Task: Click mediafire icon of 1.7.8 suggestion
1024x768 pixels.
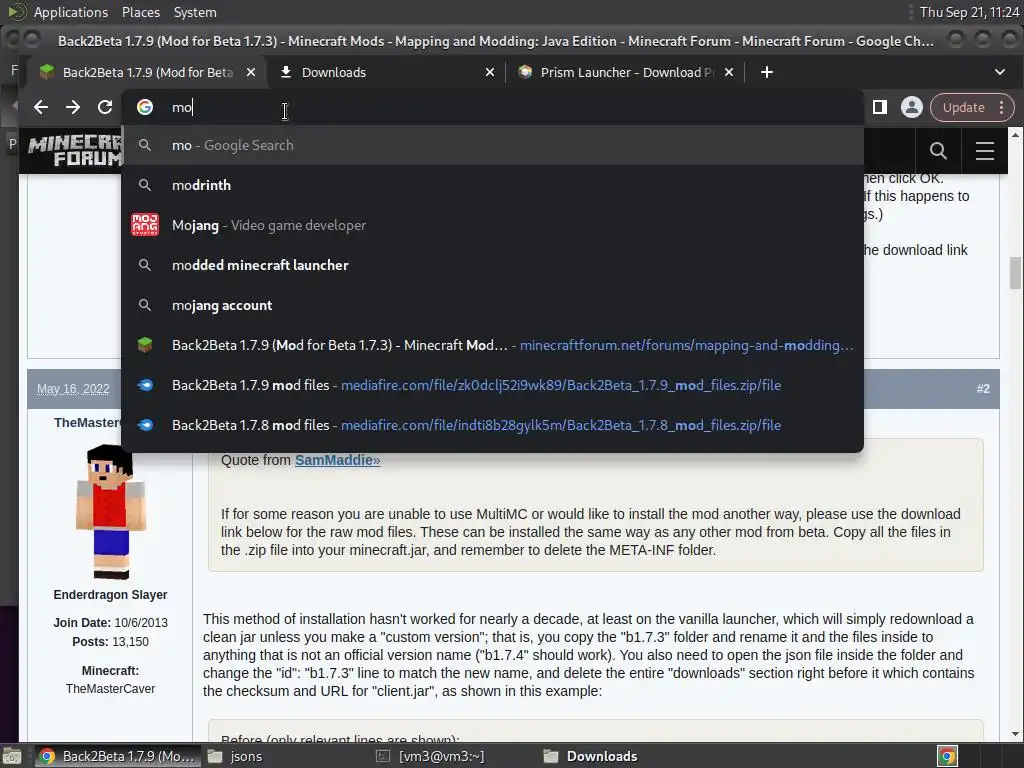Action: tap(145, 425)
